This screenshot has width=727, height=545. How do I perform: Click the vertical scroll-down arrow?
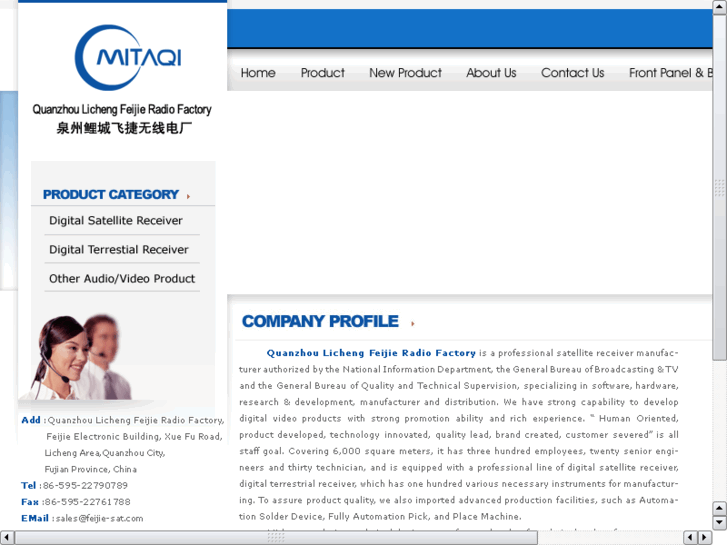click(719, 522)
